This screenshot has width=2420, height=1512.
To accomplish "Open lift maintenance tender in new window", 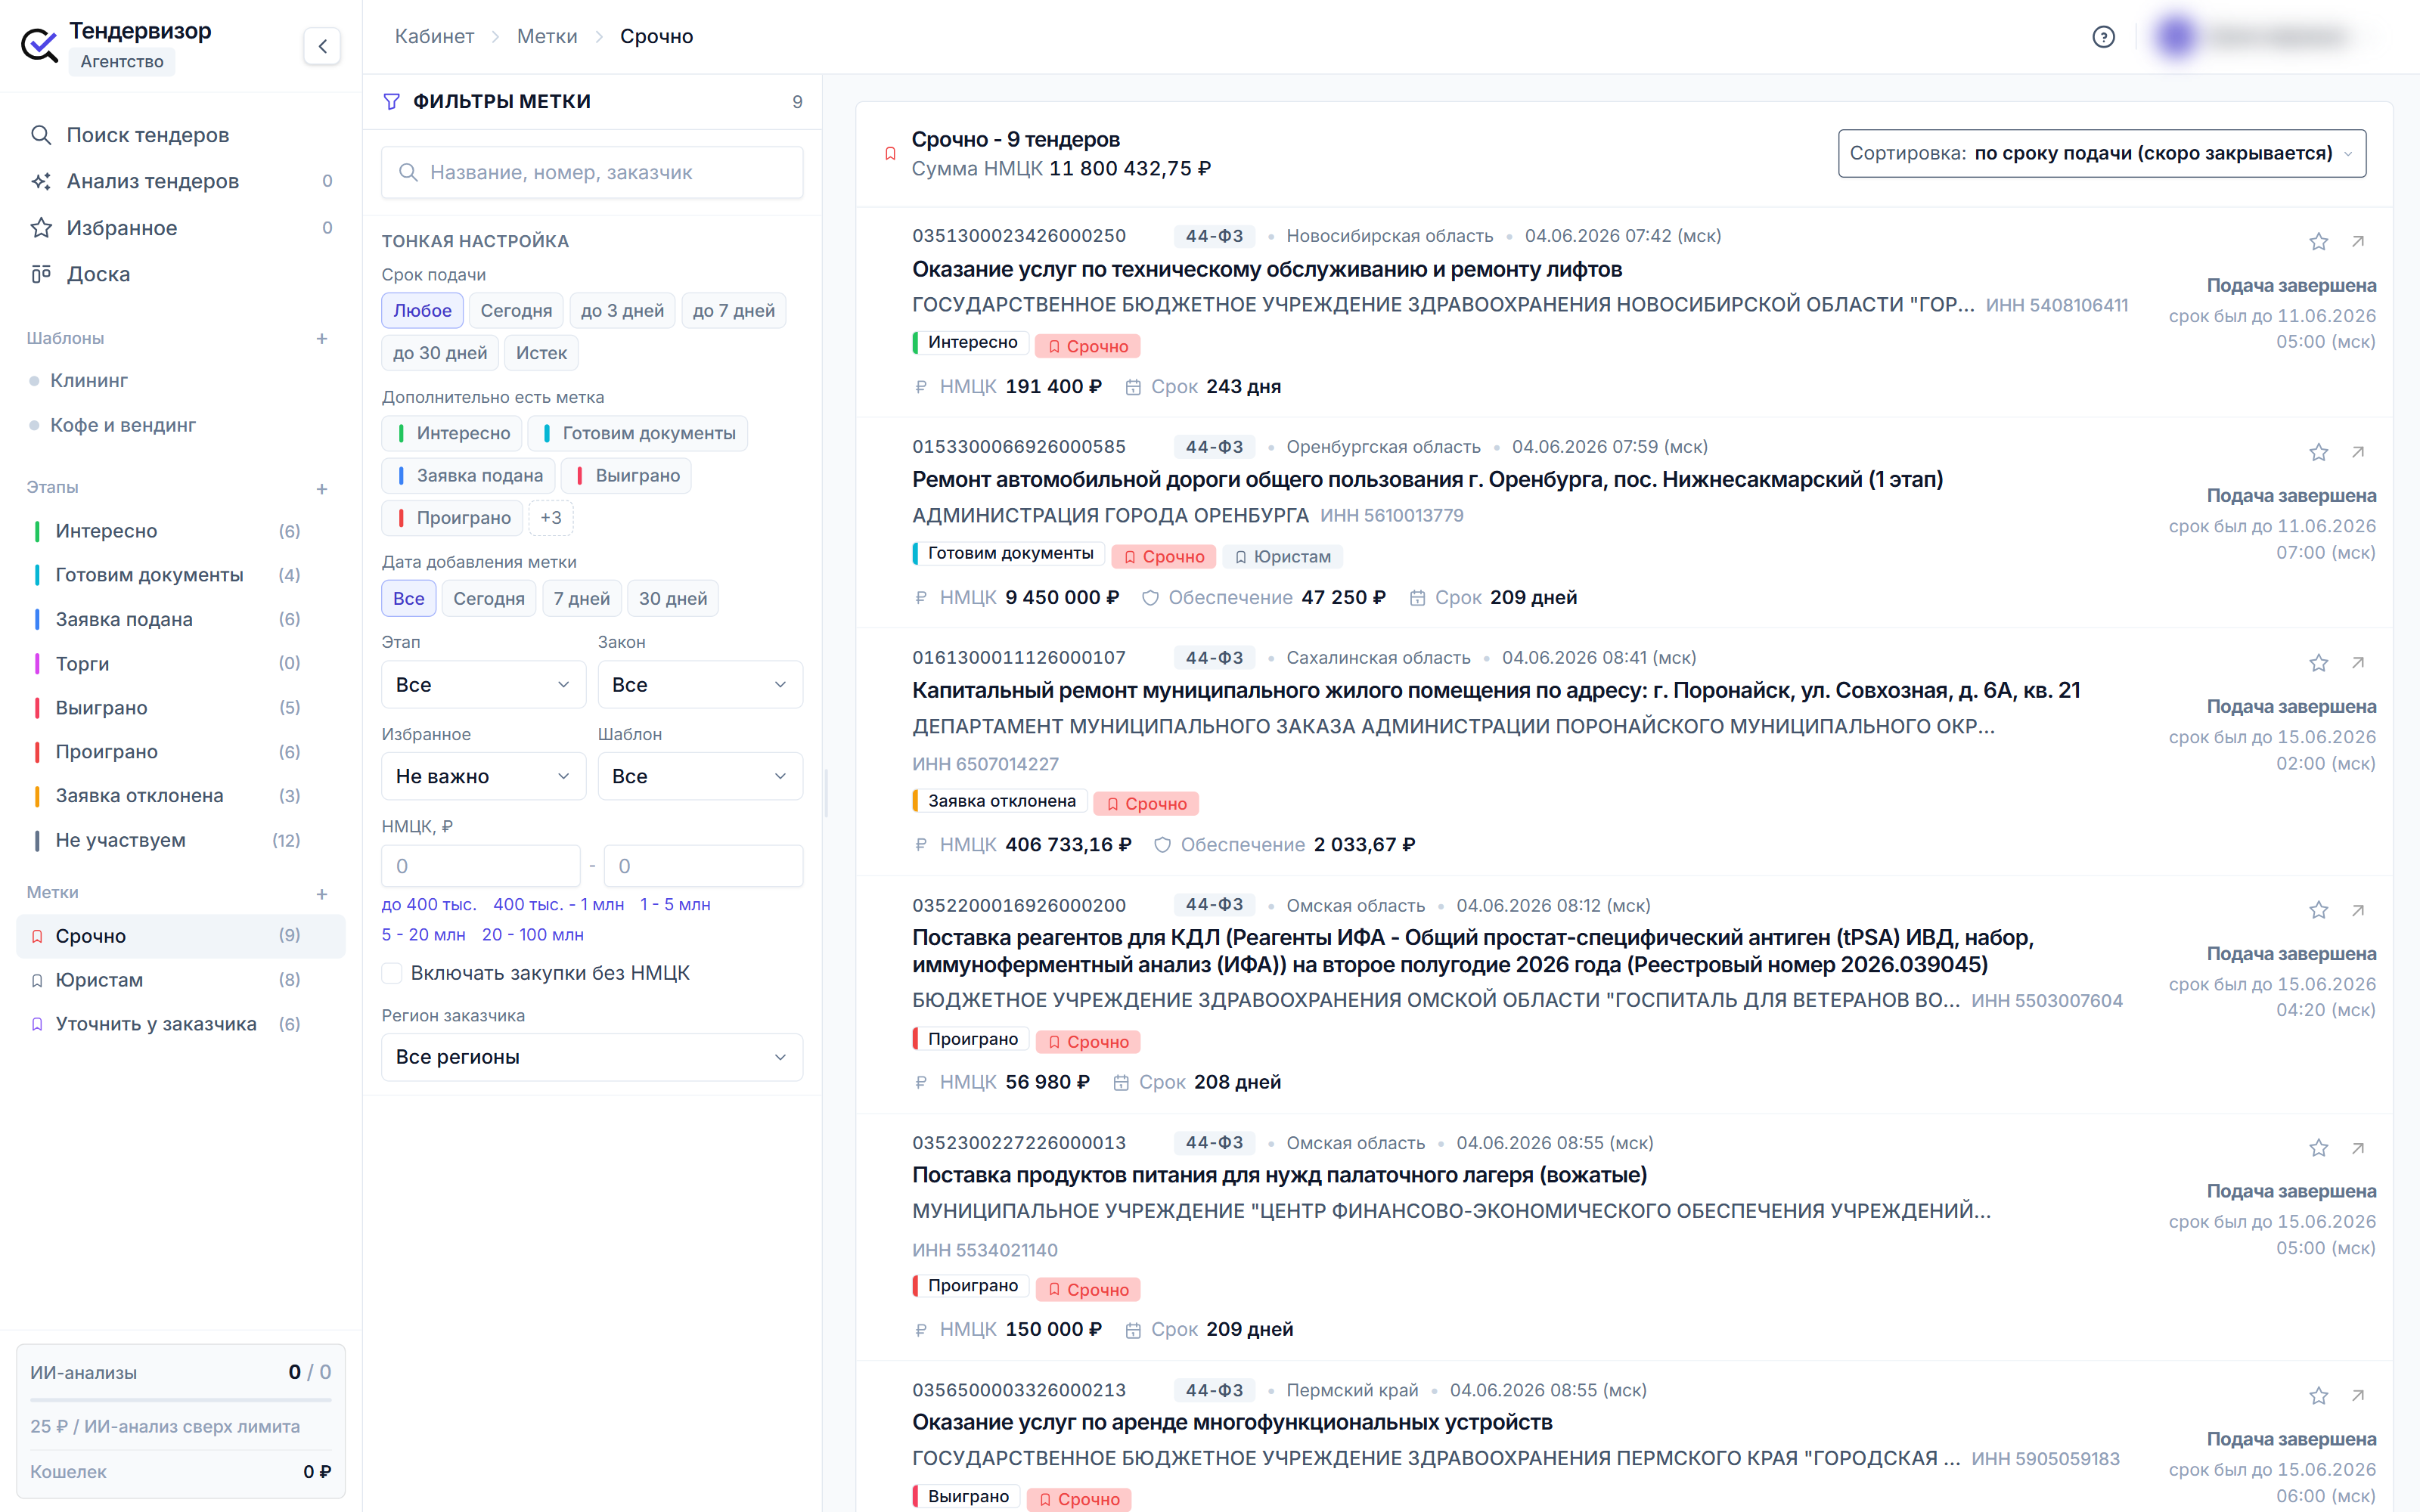I will tap(2358, 242).
